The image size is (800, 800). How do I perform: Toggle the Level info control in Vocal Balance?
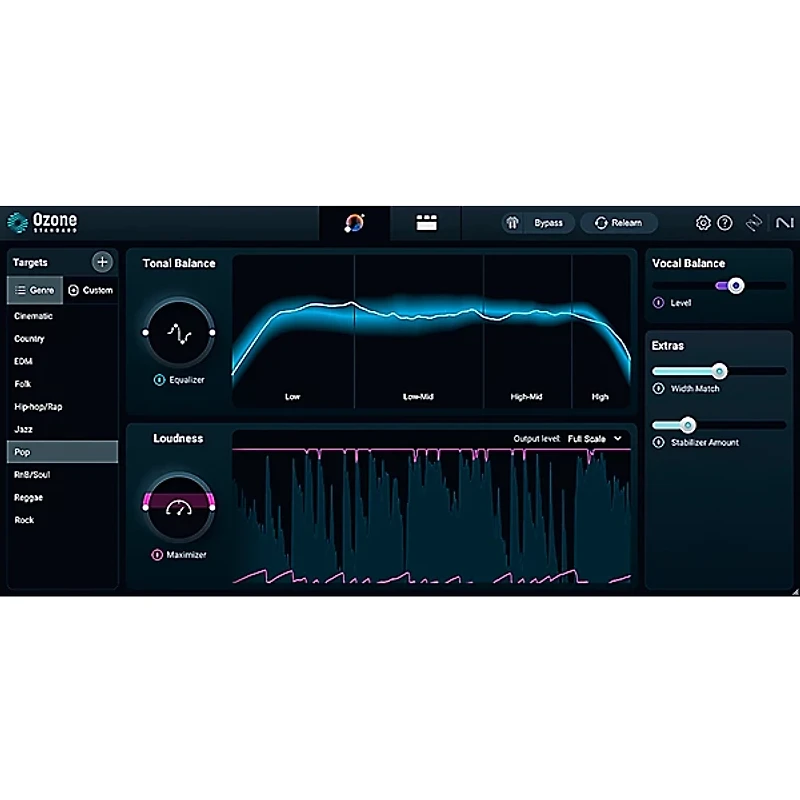coord(660,303)
